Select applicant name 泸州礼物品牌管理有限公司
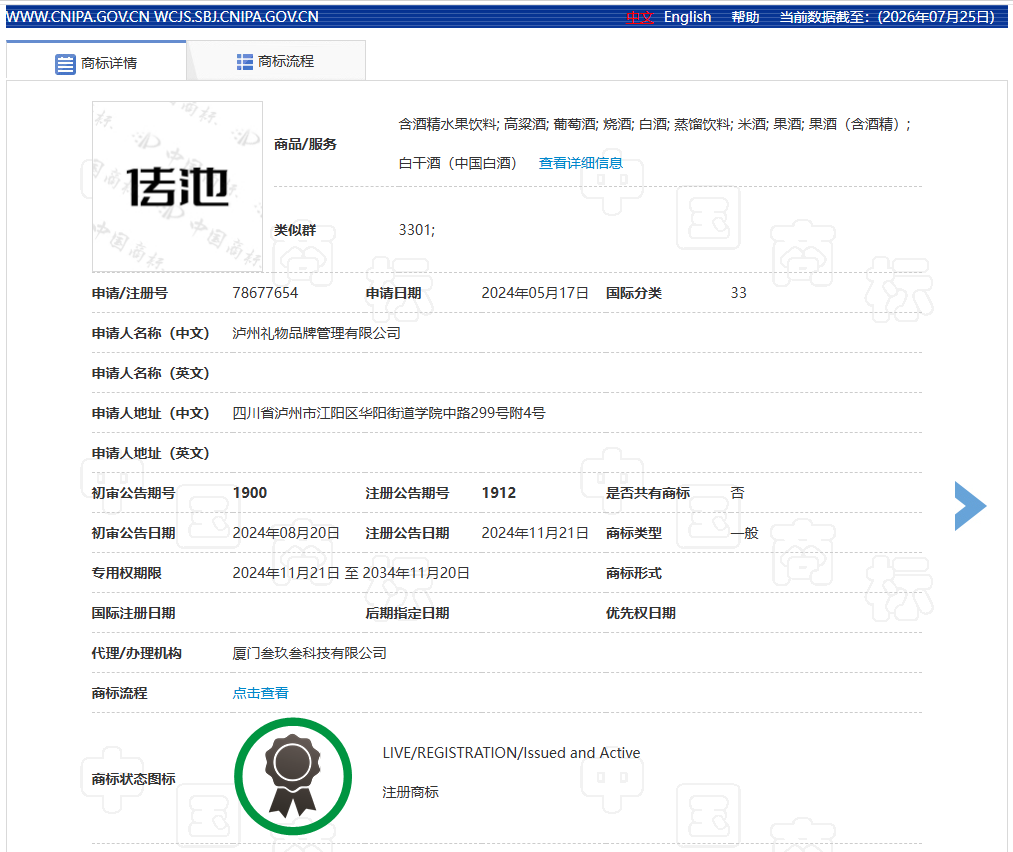Screen dimensions: 1013x852 point(317,333)
